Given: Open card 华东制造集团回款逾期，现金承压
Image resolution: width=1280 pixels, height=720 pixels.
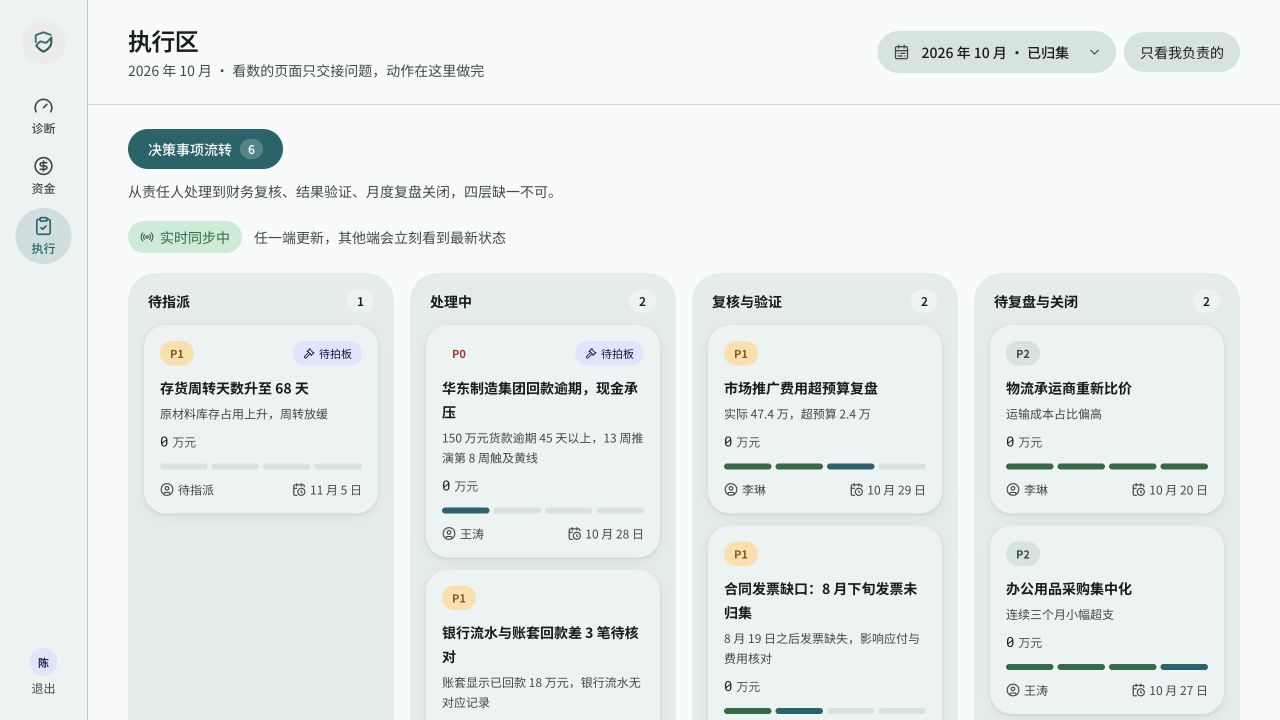Looking at the screenshot, I should (543, 441).
